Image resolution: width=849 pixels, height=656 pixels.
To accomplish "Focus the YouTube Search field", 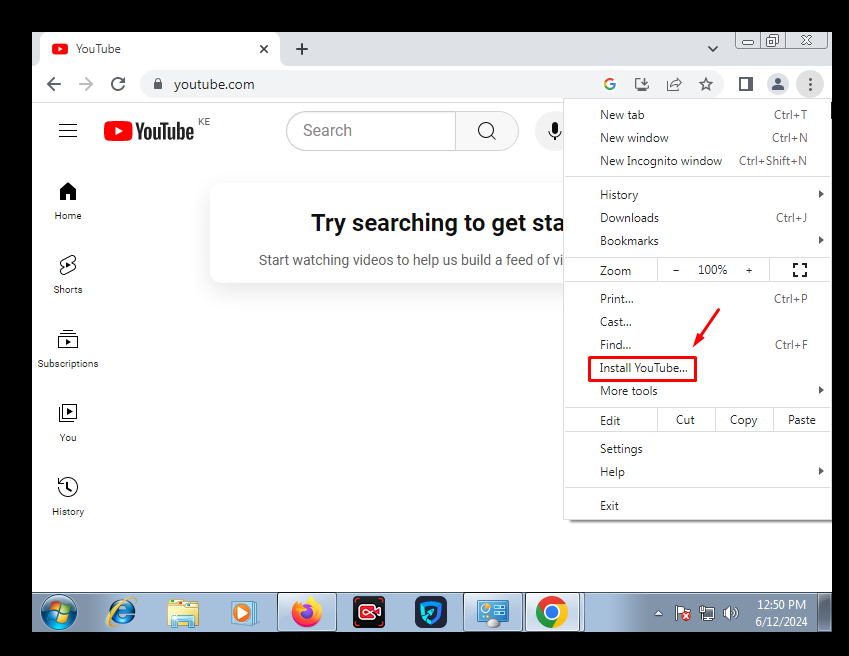I will pyautogui.click(x=371, y=131).
